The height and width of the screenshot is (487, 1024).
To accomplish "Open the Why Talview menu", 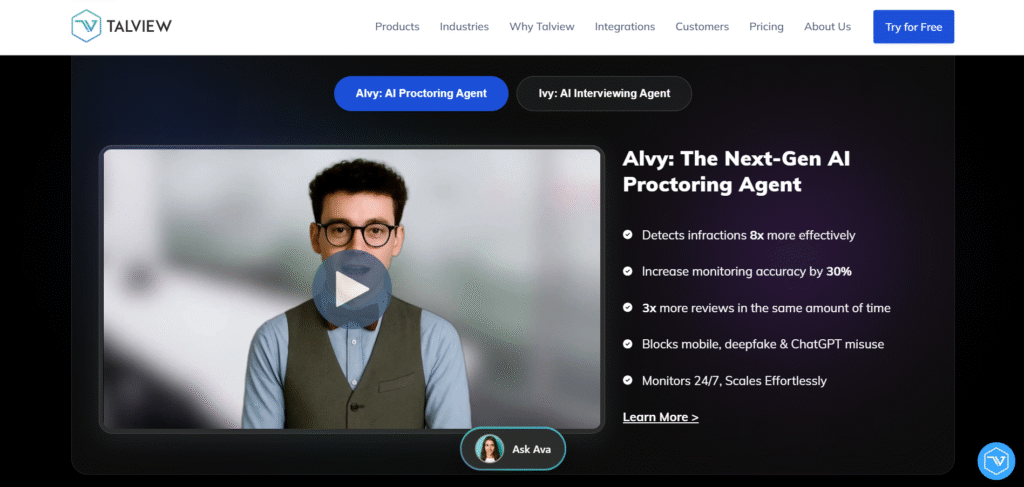I will [x=542, y=27].
